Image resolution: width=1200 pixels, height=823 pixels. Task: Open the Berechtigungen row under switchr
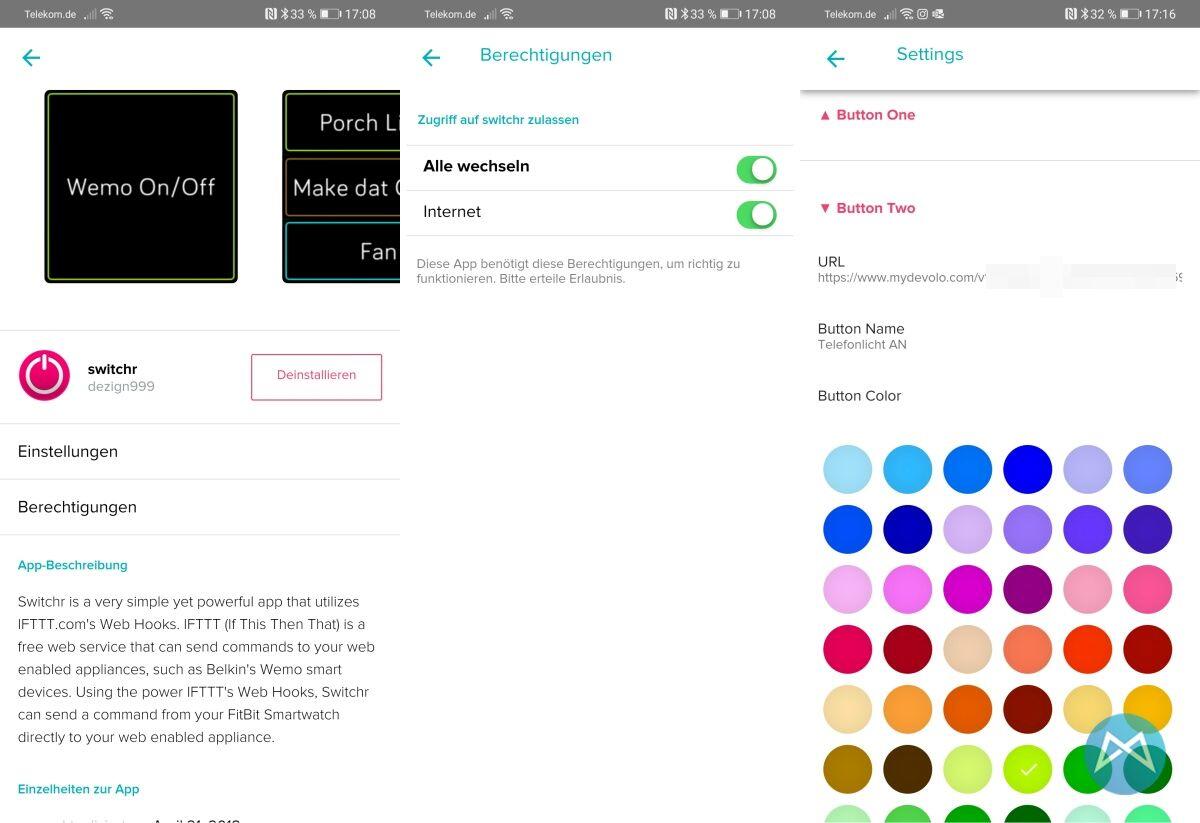point(200,507)
